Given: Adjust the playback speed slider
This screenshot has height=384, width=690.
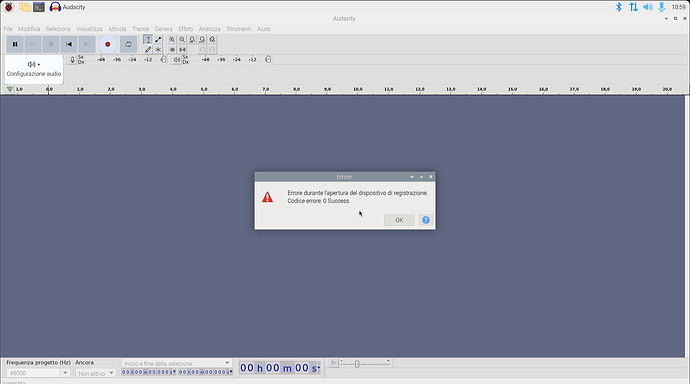Looking at the screenshot, I should click(x=357, y=364).
